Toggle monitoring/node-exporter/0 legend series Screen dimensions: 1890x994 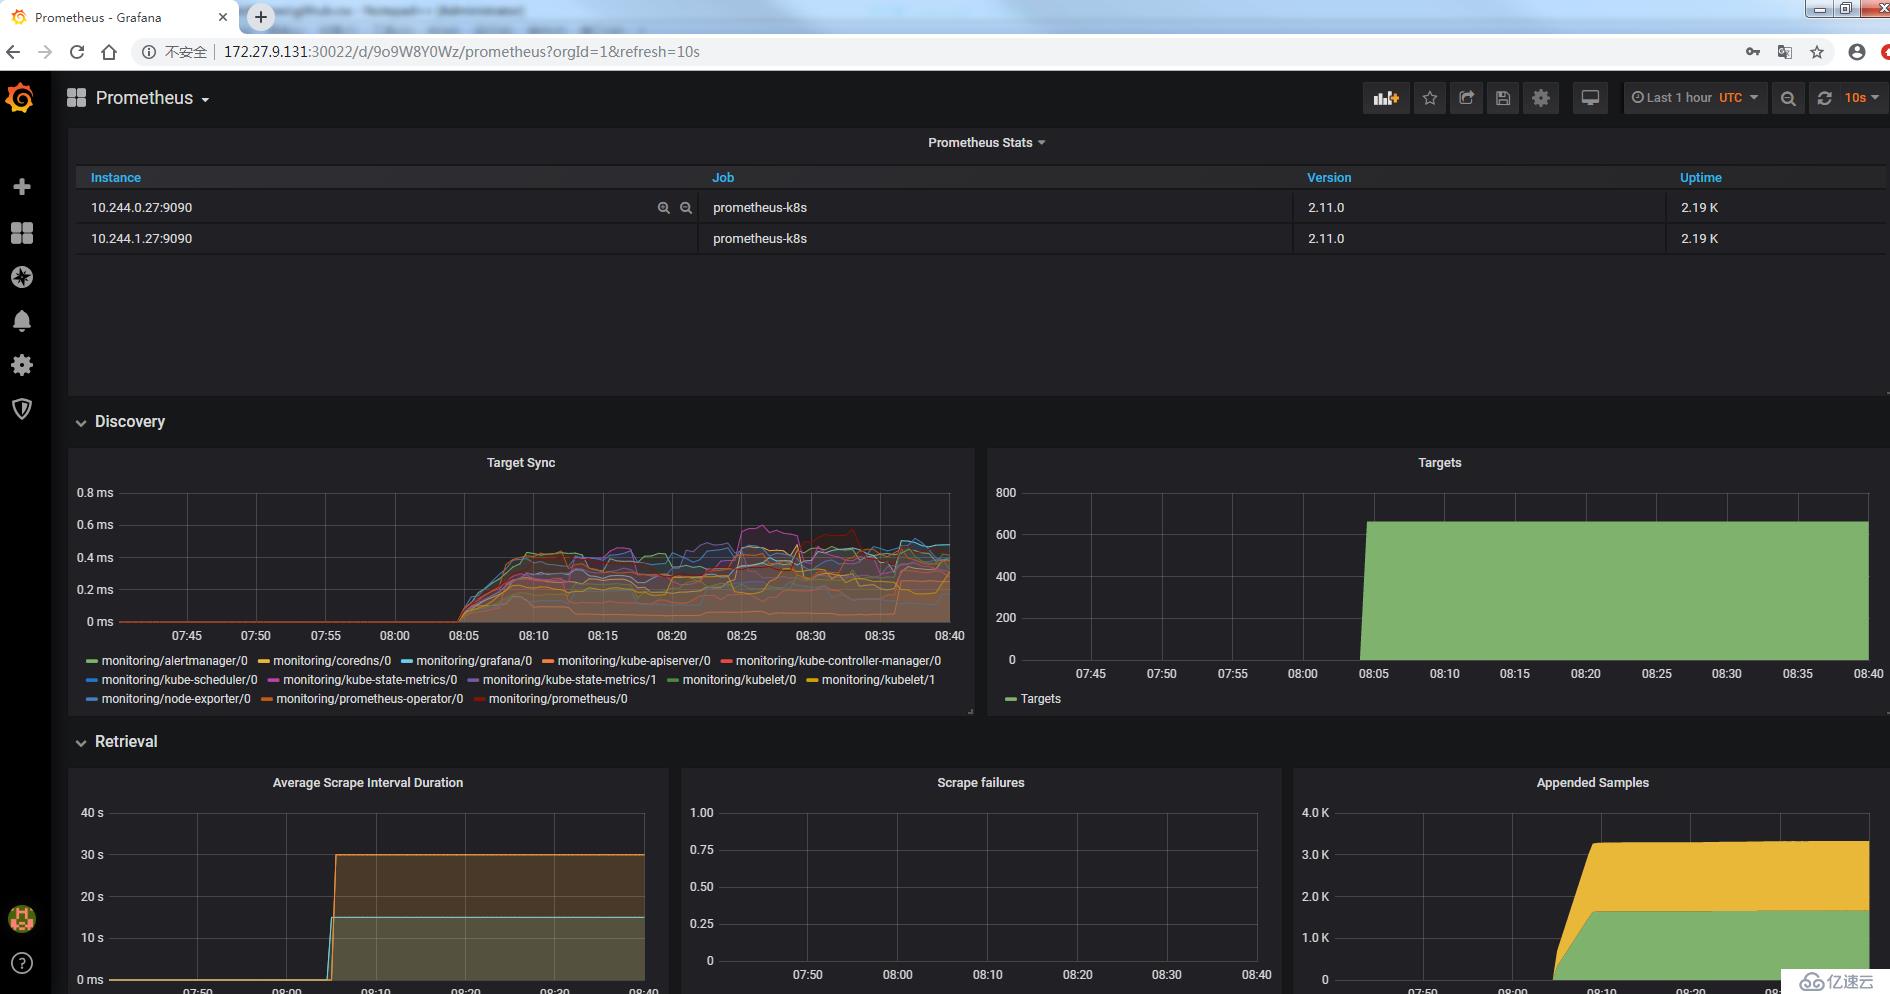tap(176, 699)
